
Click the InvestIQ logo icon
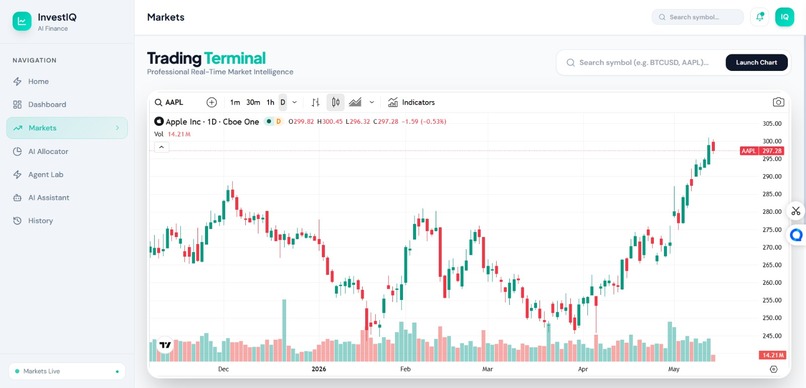point(22,21)
